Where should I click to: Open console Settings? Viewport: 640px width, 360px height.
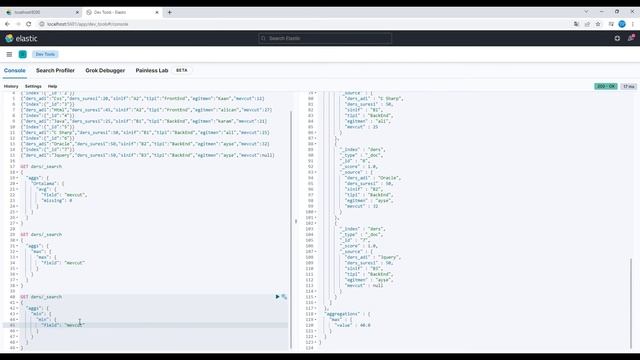point(33,87)
